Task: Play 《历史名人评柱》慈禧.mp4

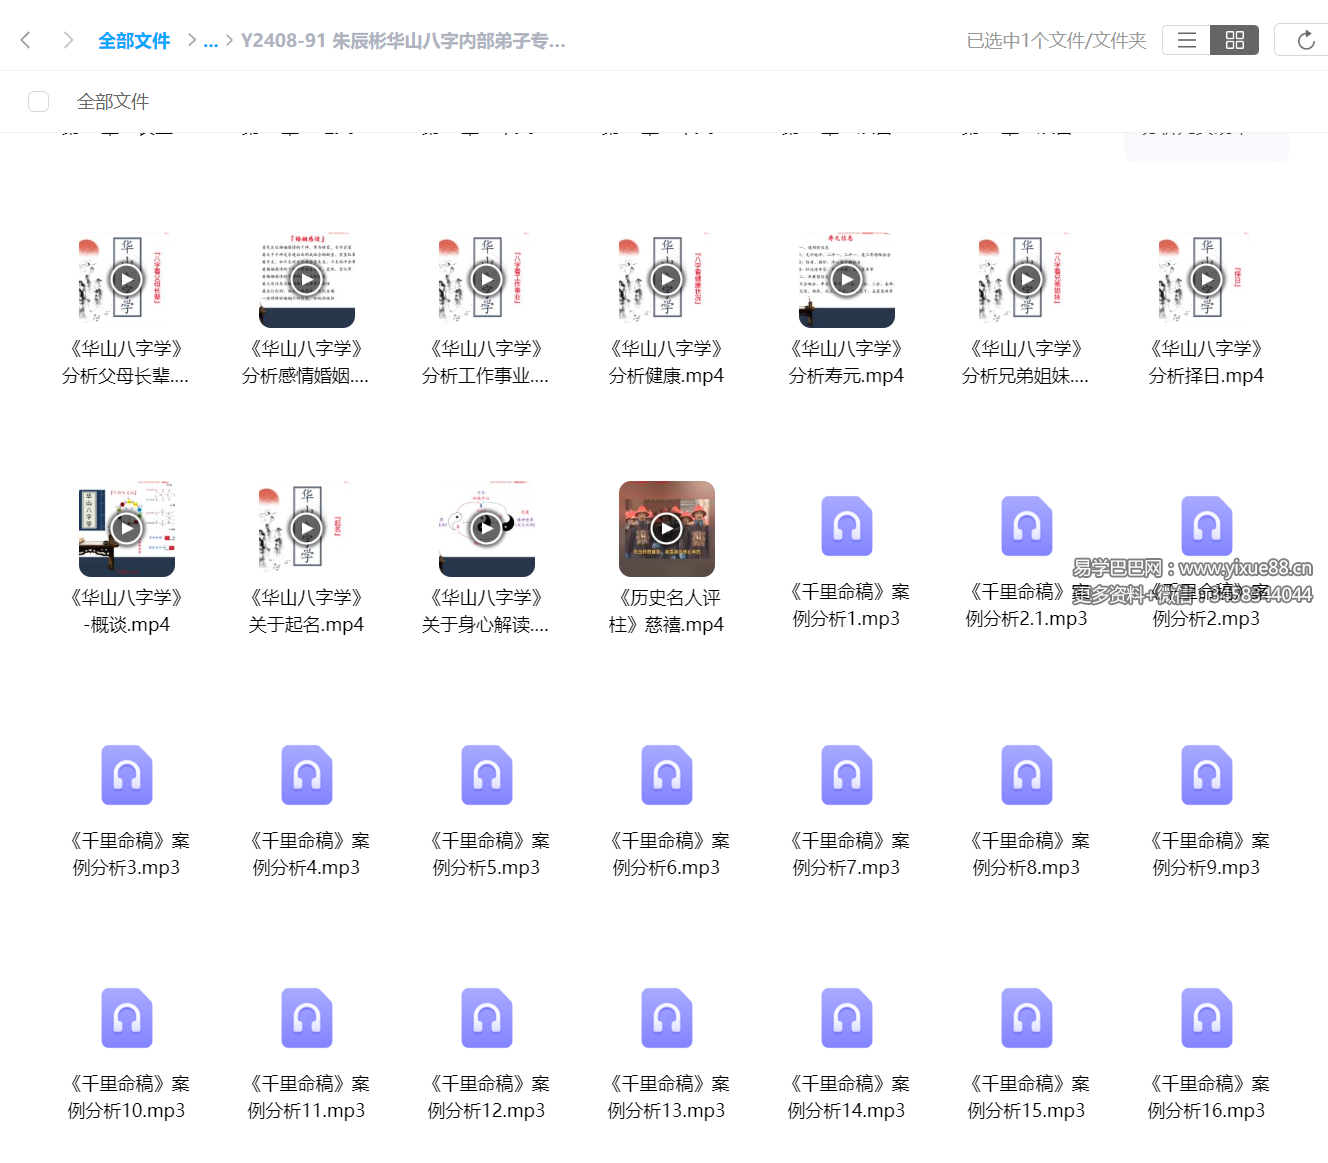Action: click(666, 528)
